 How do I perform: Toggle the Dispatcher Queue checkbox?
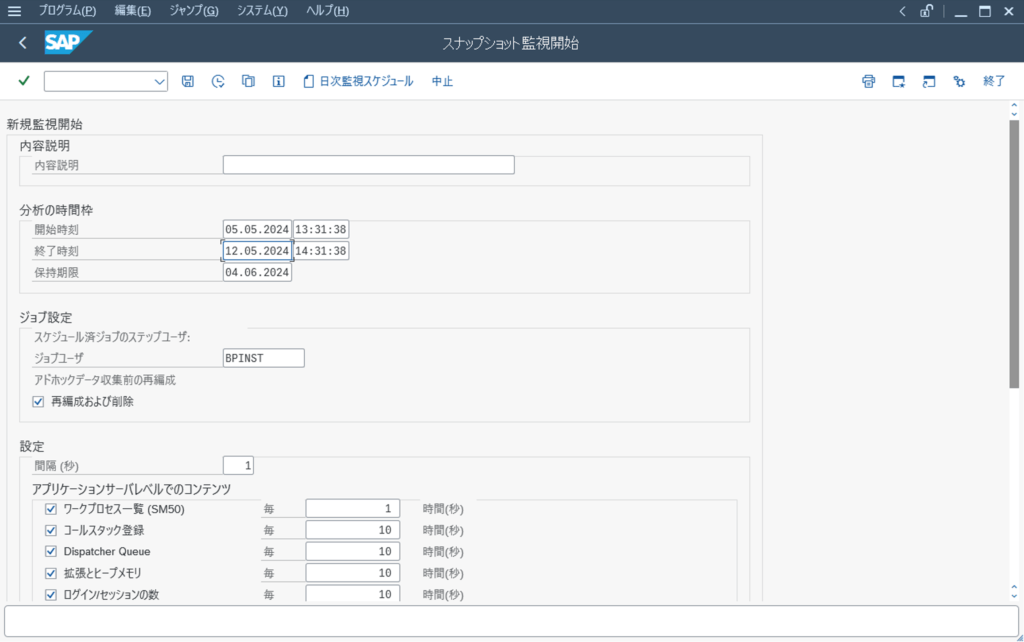point(51,550)
